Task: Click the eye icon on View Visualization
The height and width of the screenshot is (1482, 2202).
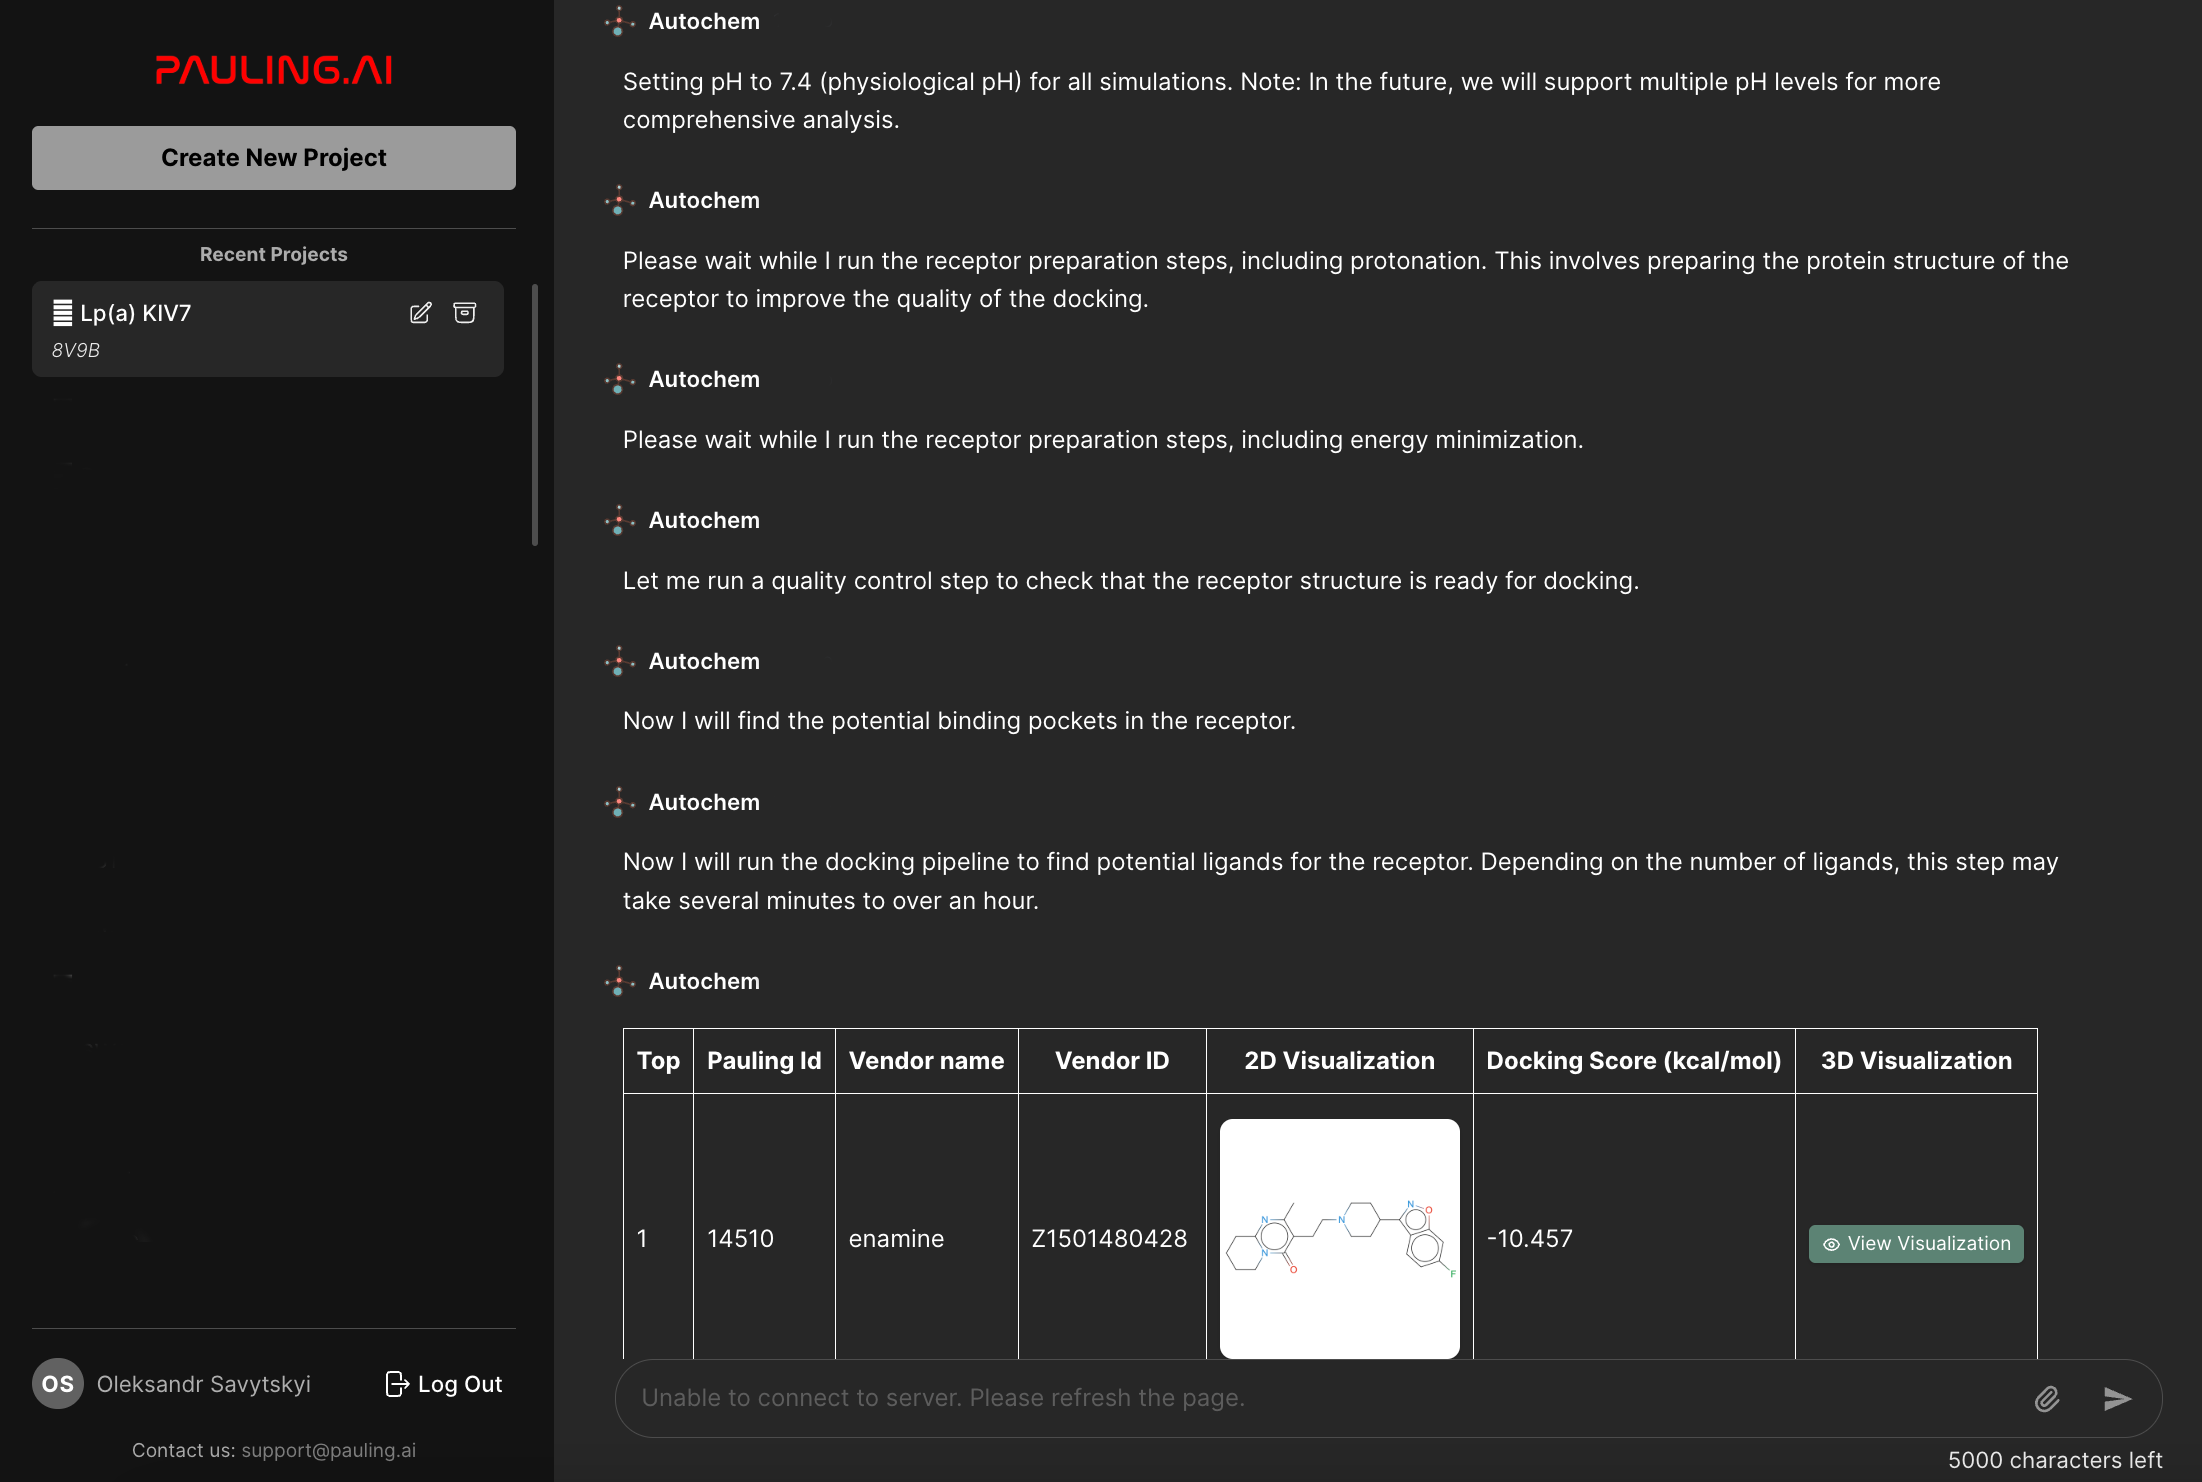Action: tap(1831, 1244)
